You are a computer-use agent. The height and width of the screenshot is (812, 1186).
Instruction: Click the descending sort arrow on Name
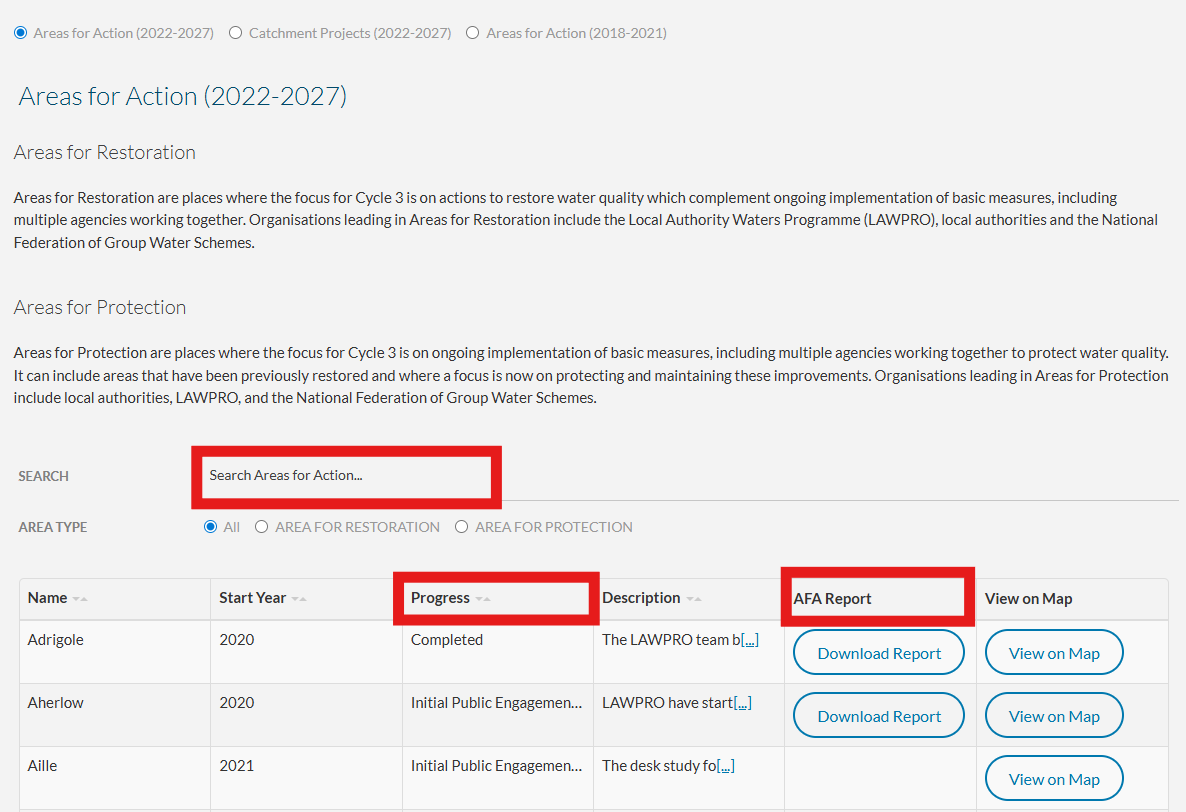(x=76, y=597)
